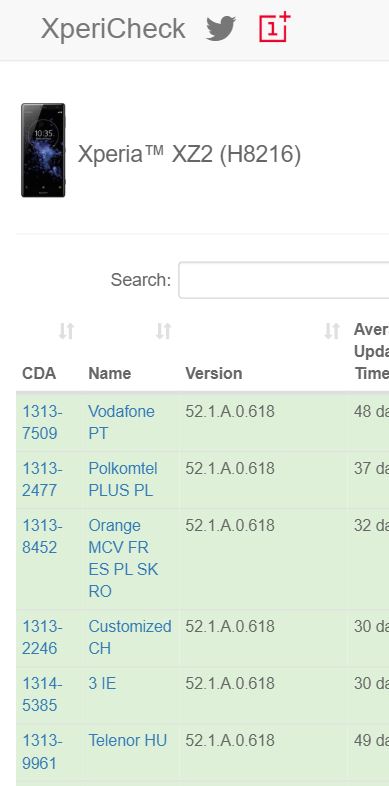The image size is (389, 786).
Task: Open the Telenor HU link
Action: [127, 740]
